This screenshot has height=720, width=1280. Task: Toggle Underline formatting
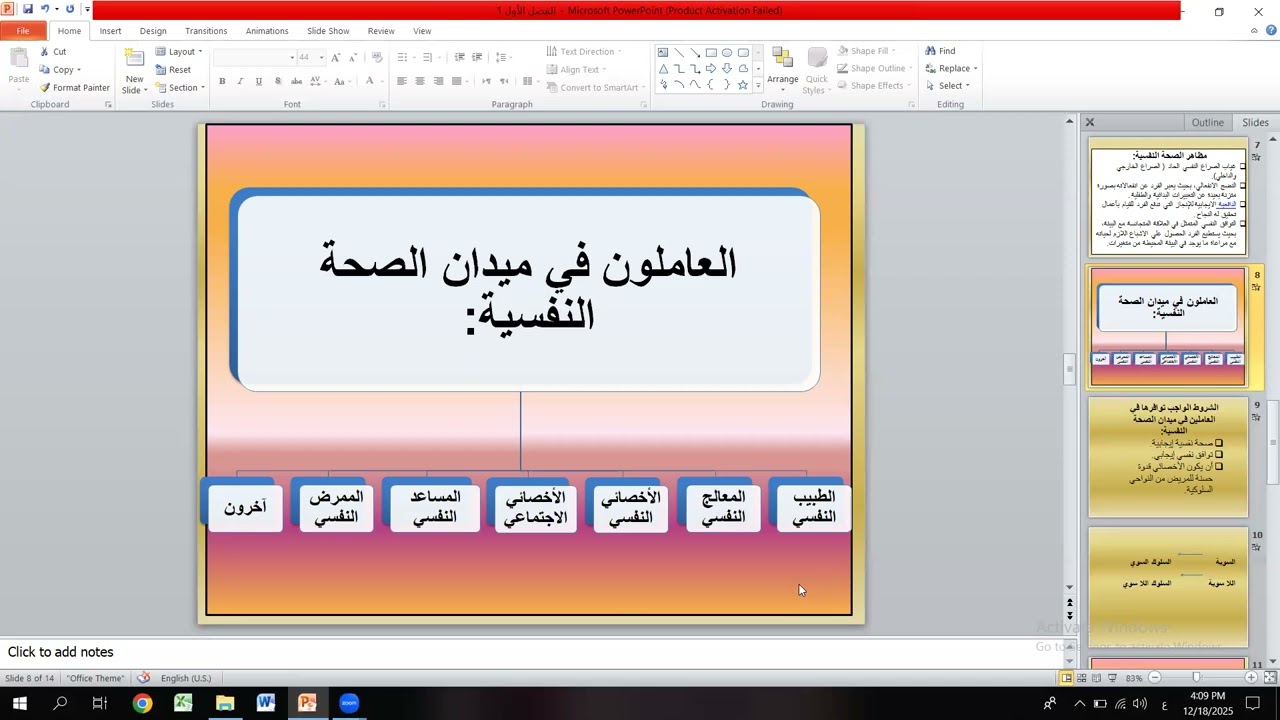click(259, 81)
